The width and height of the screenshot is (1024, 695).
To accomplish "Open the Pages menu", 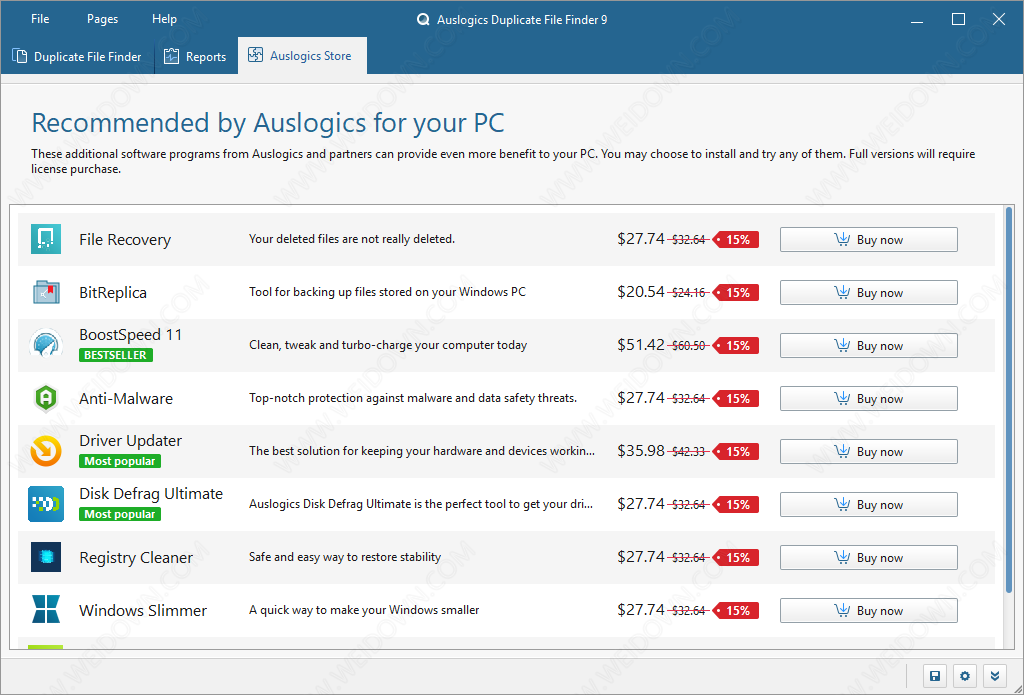I will click(103, 19).
